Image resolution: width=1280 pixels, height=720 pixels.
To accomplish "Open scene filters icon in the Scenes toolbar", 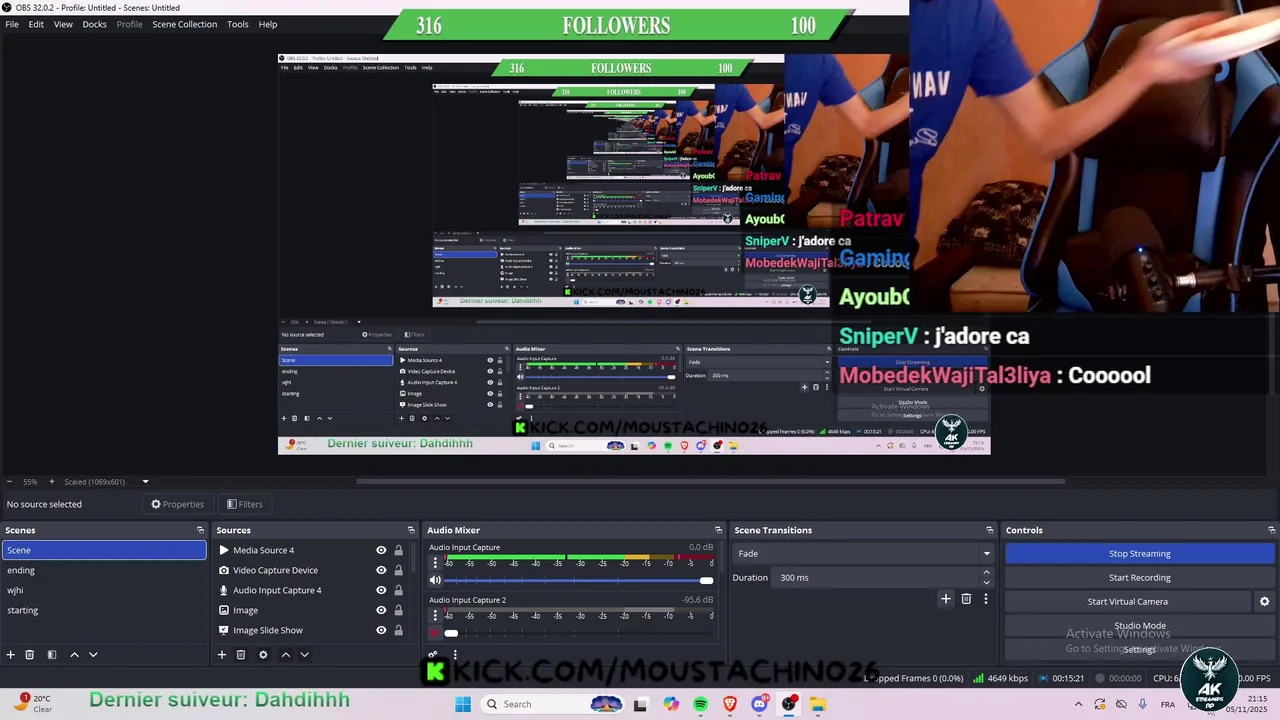I will [x=51, y=655].
